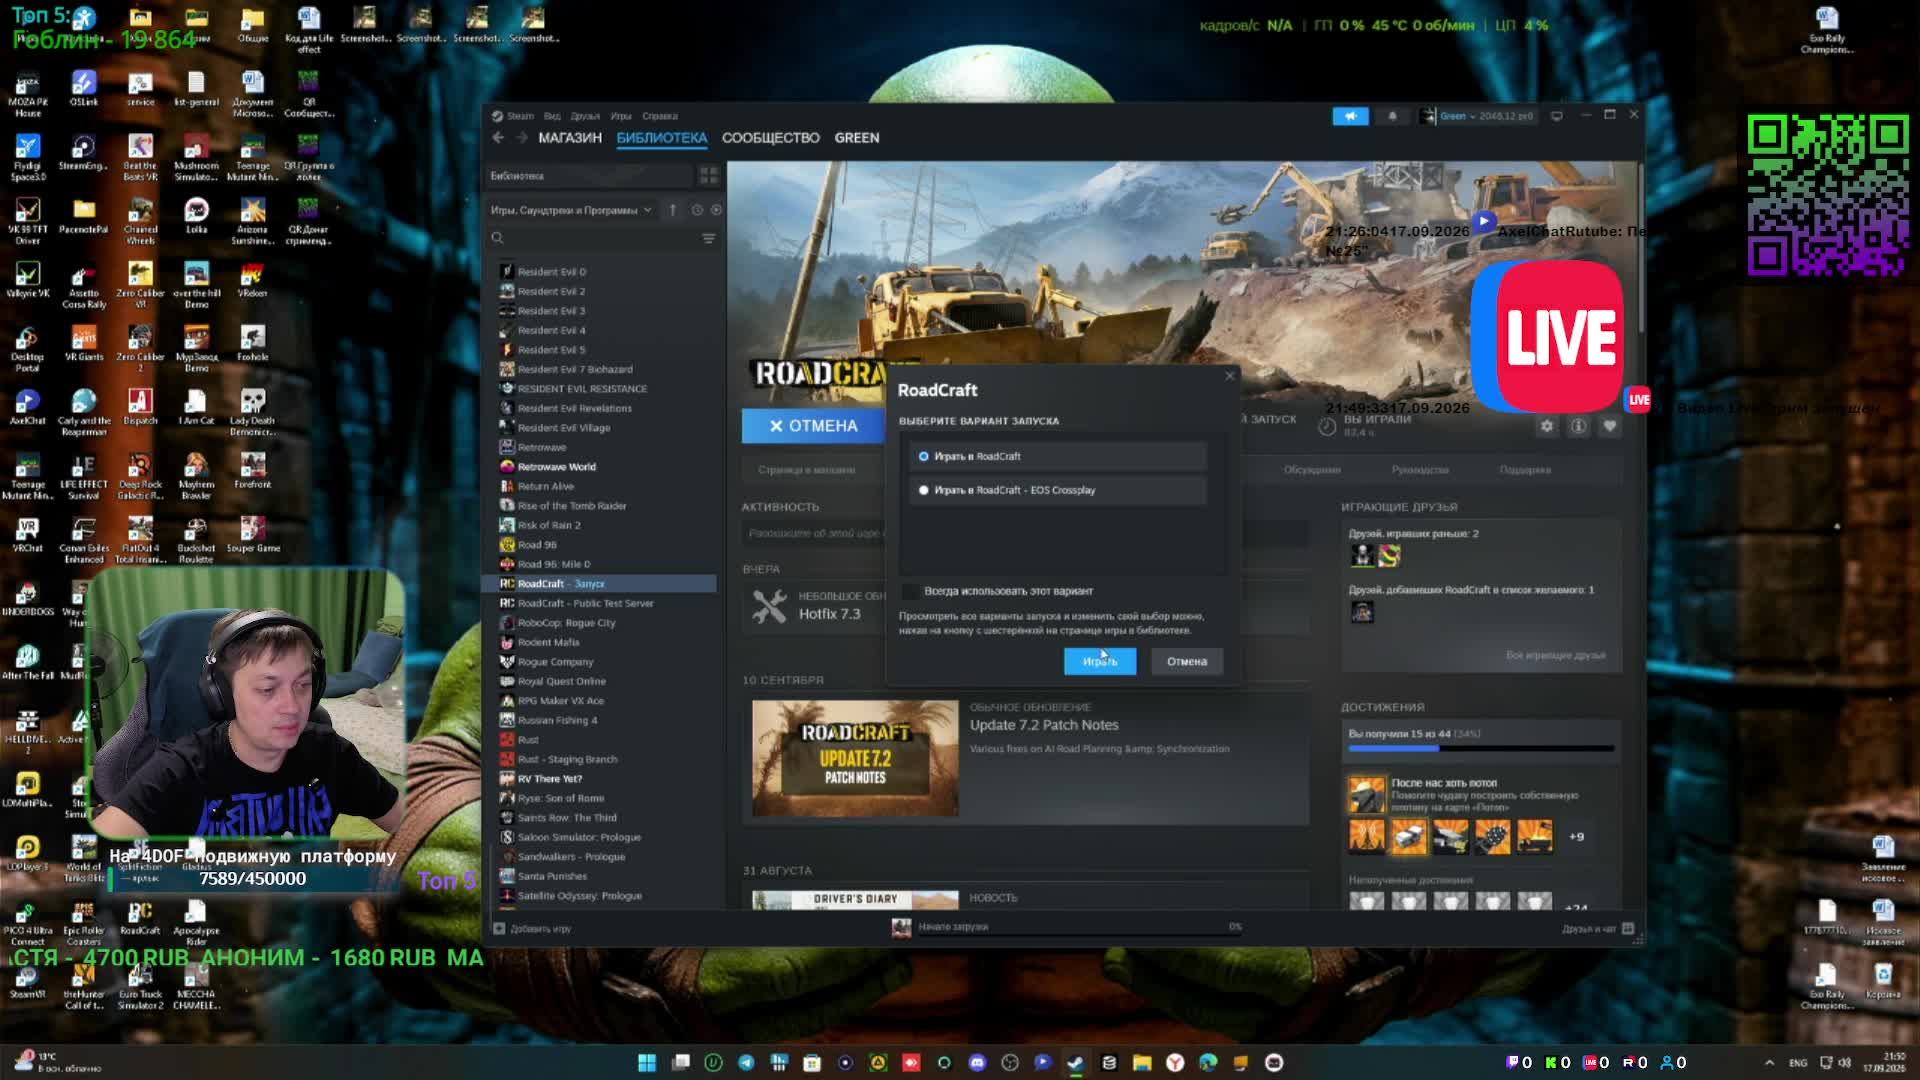The width and height of the screenshot is (1920, 1080).
Task: Open the Update 7.2 Patch Notes thumbnail
Action: (855, 758)
